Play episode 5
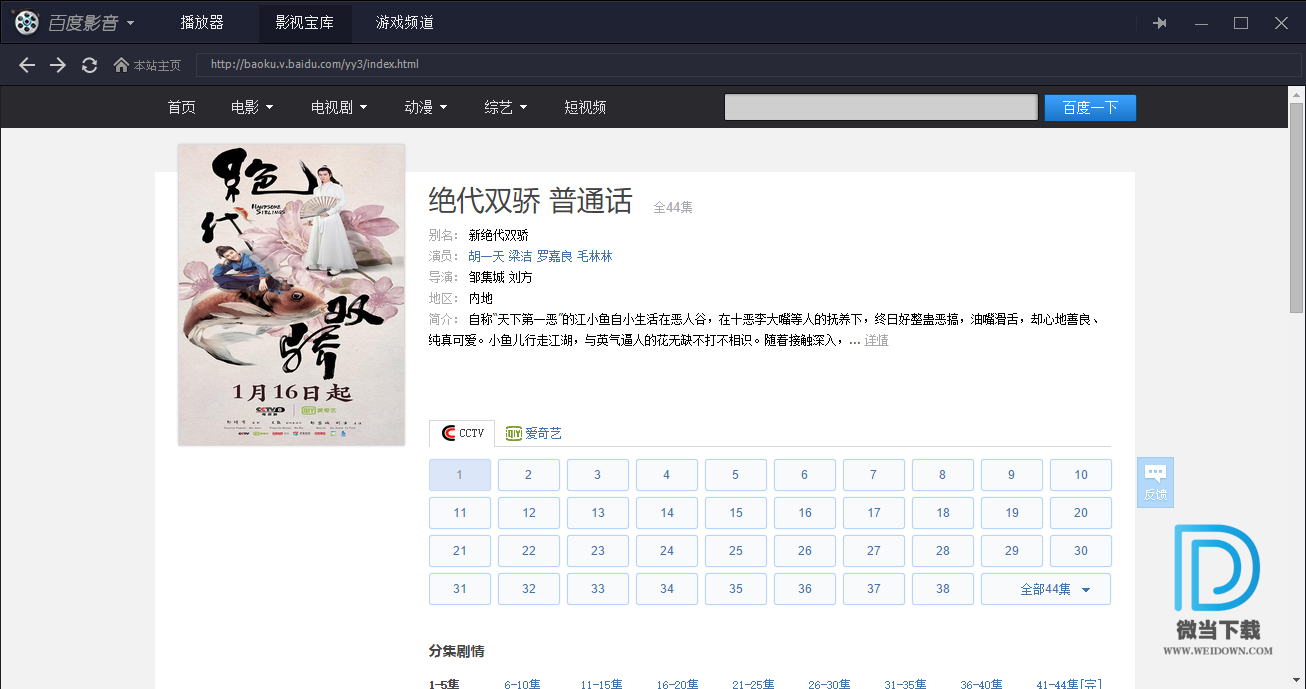Image resolution: width=1306 pixels, height=689 pixels. 736,475
